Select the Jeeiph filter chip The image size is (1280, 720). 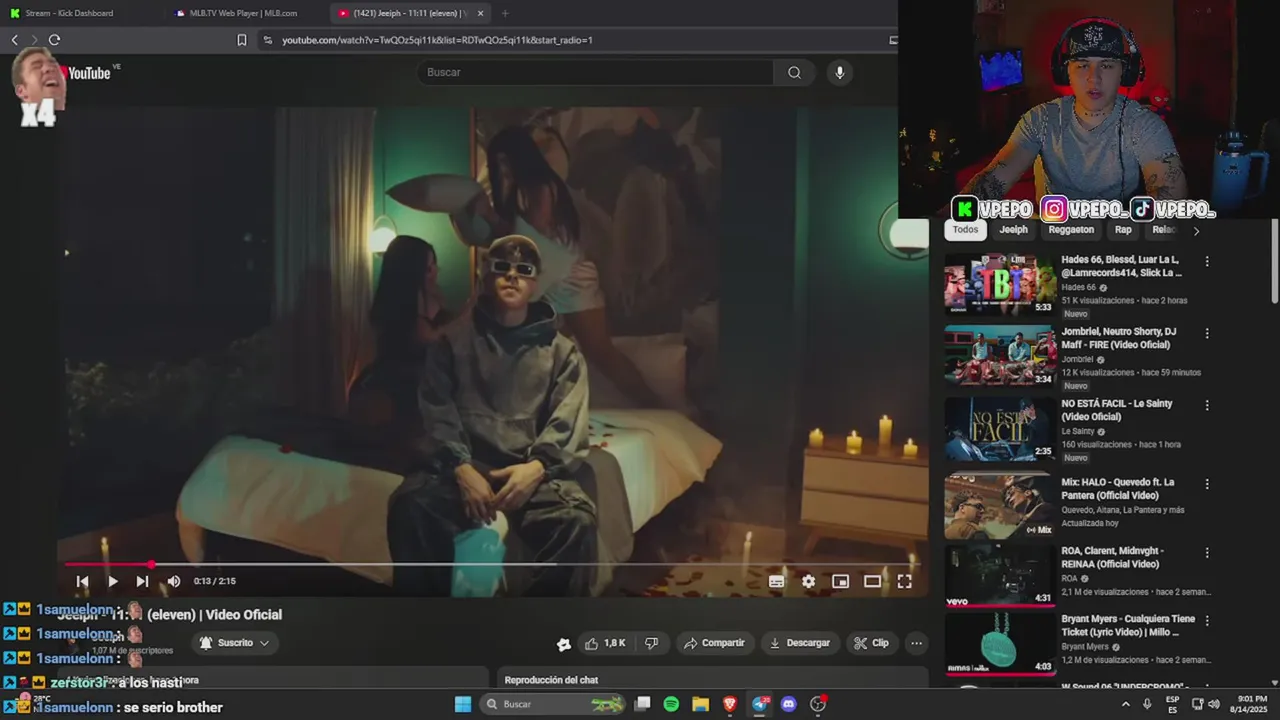click(x=1013, y=230)
